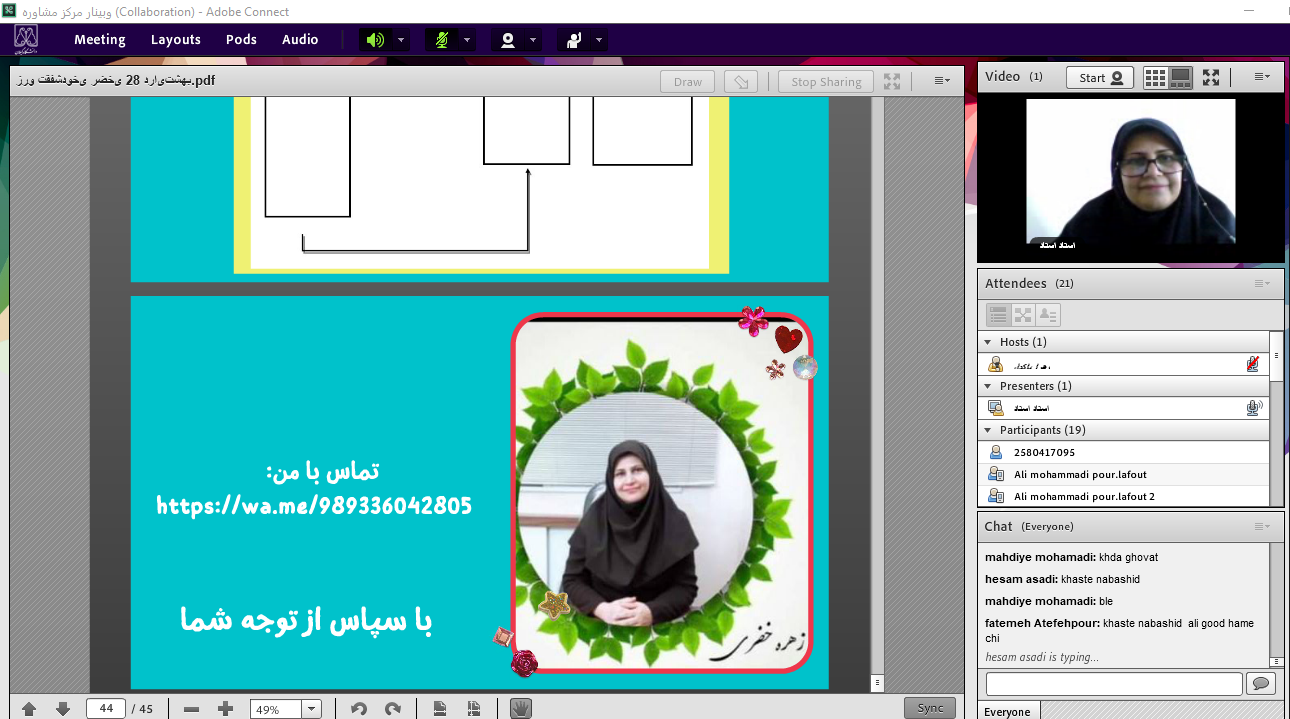Viewport: 1290px width, 719px height.
Task: Click the speaker audio icon in top bar
Action: 375,40
